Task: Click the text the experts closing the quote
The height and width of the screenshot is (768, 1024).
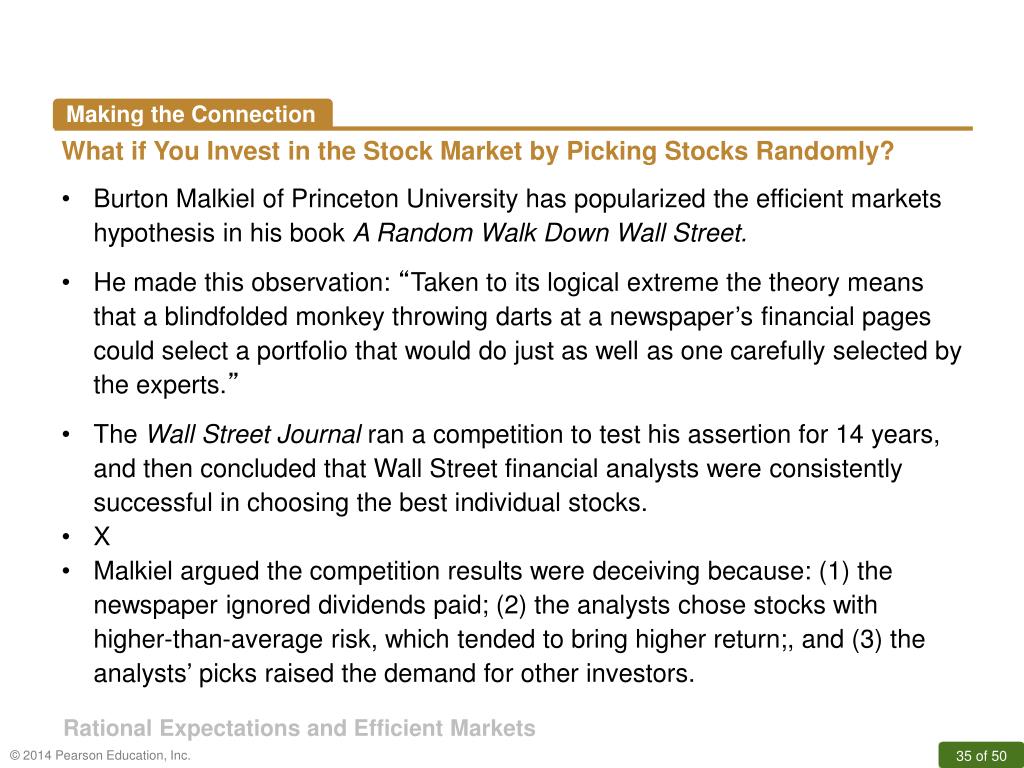Action: (x=167, y=385)
